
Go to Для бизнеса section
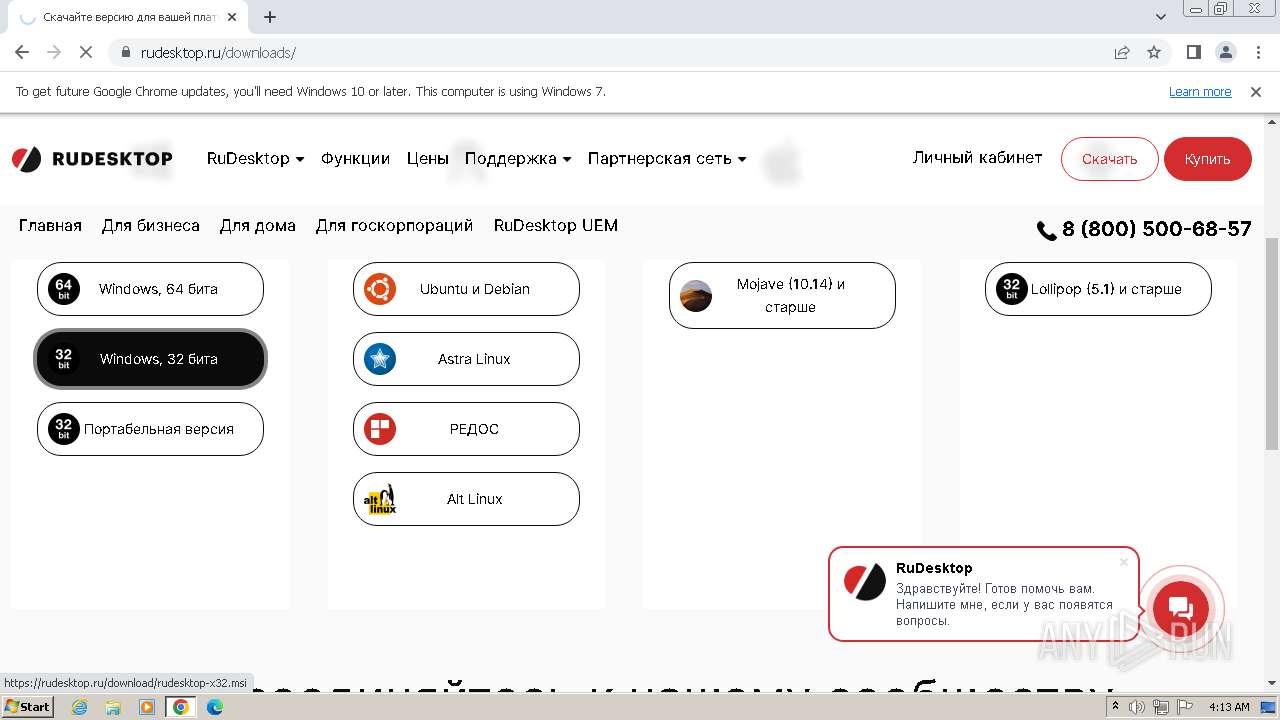(150, 225)
